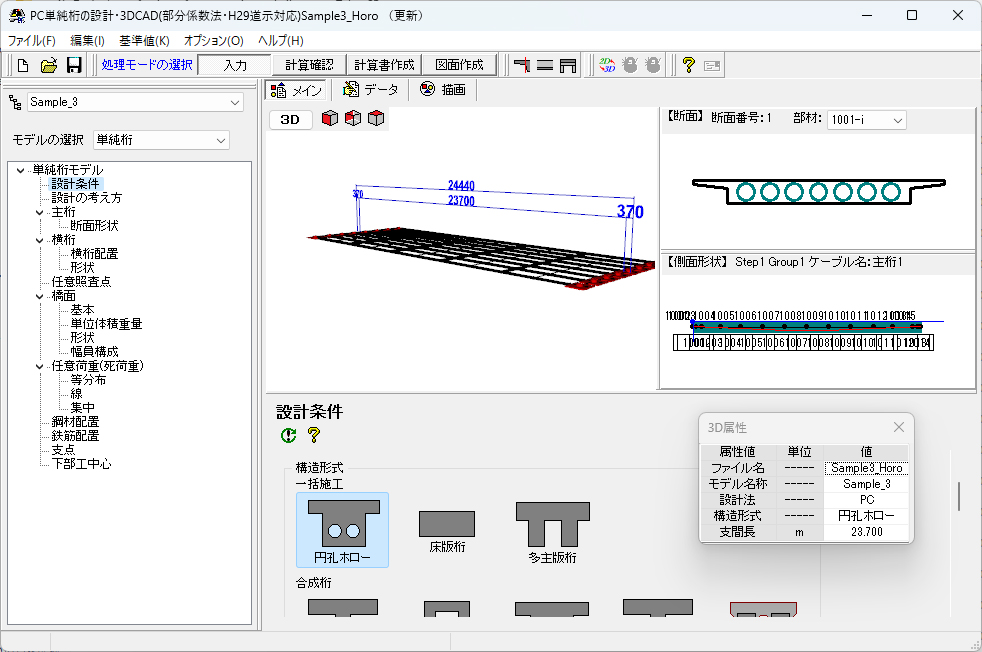Select the third cube view icon

(x=376, y=118)
